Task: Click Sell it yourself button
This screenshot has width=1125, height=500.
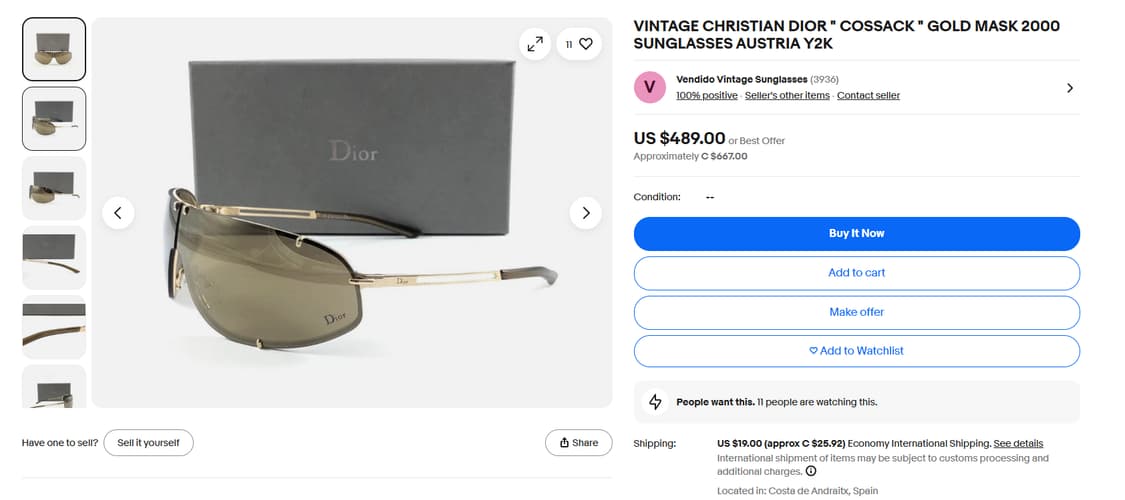Action: point(148,443)
